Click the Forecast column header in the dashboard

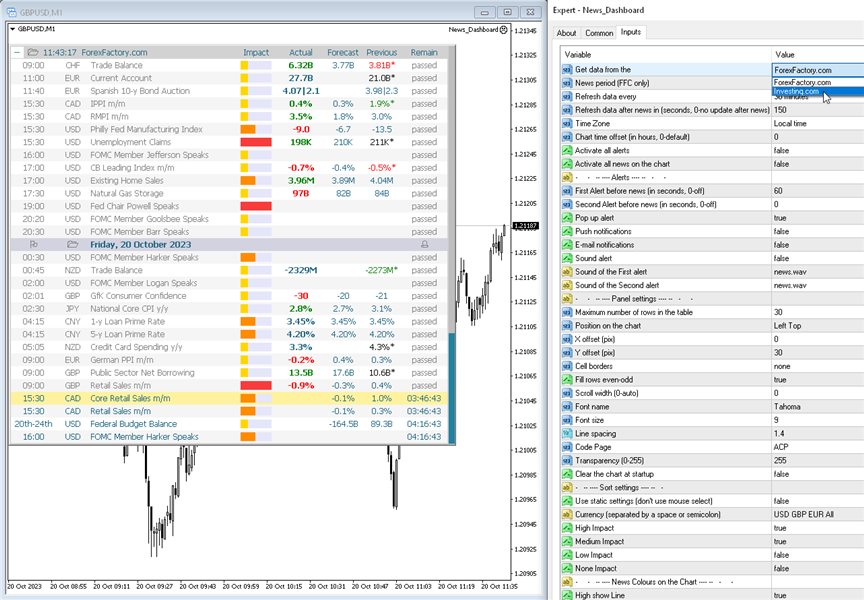[x=343, y=52]
